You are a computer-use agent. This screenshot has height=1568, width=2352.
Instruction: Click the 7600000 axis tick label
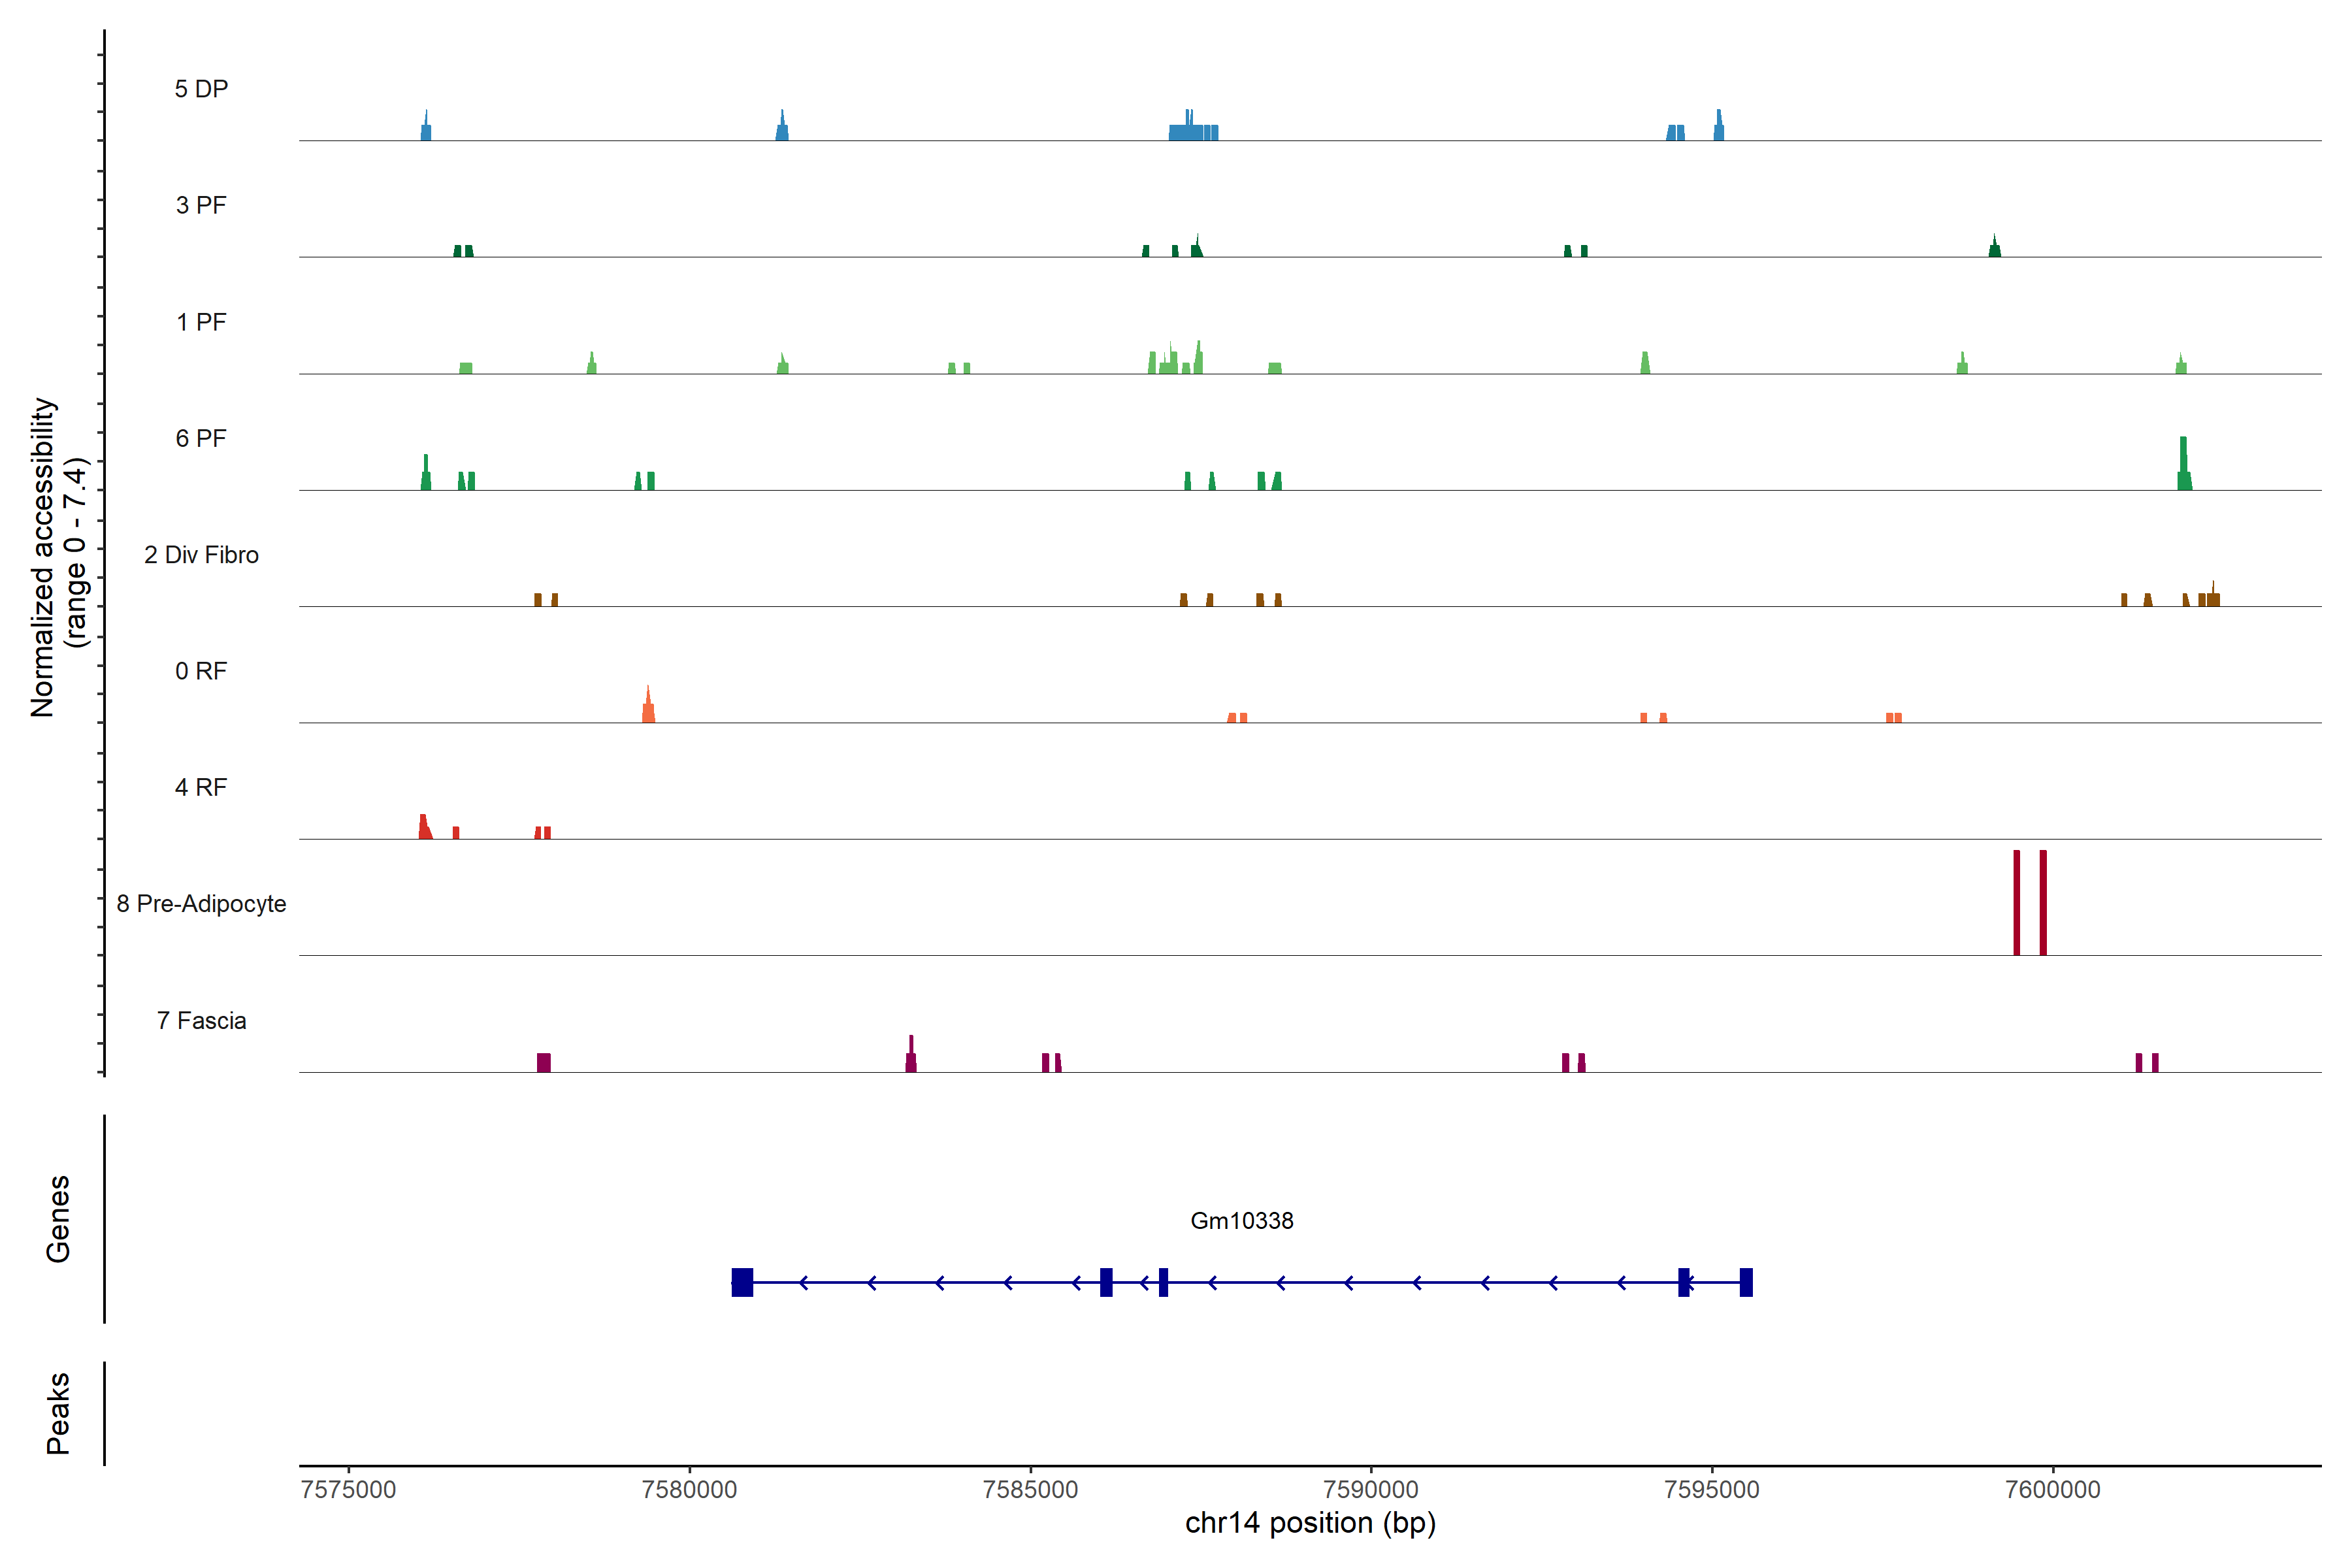tap(2052, 1489)
